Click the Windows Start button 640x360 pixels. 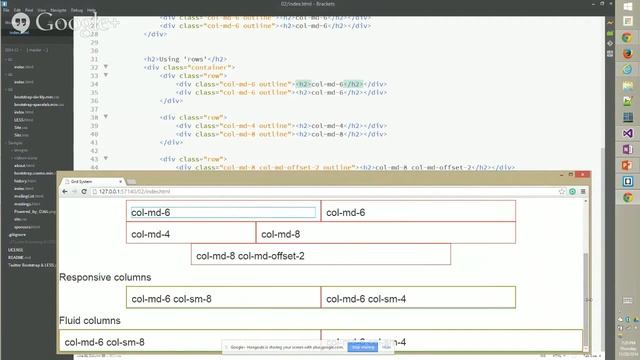click(628, 6)
